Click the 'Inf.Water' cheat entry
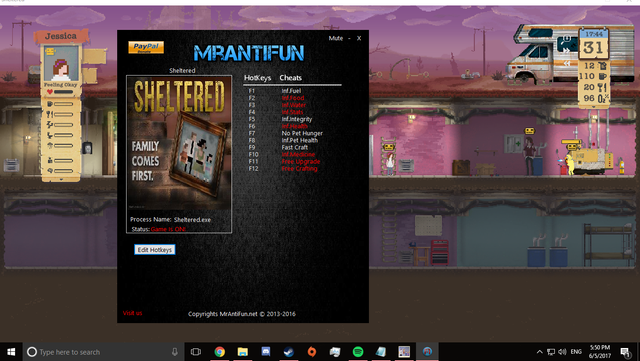The height and width of the screenshot is (361, 640). (293, 105)
